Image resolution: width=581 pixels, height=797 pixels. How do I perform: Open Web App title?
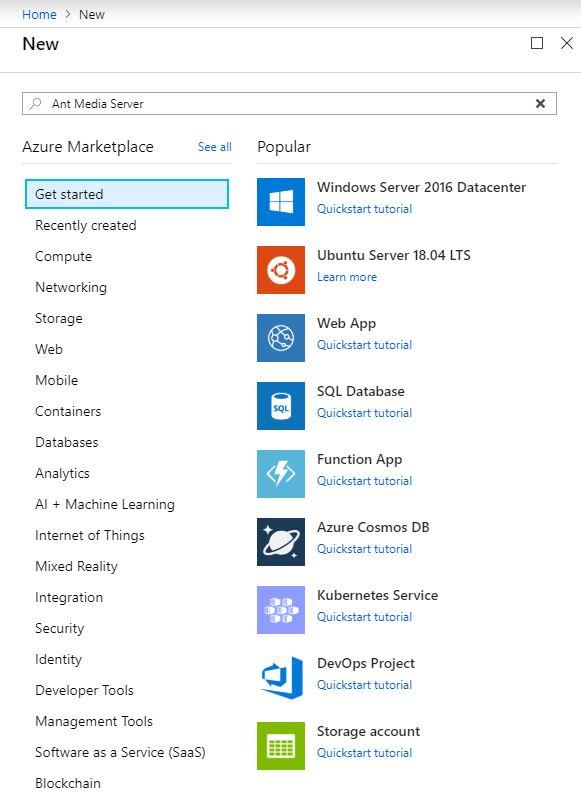click(347, 323)
